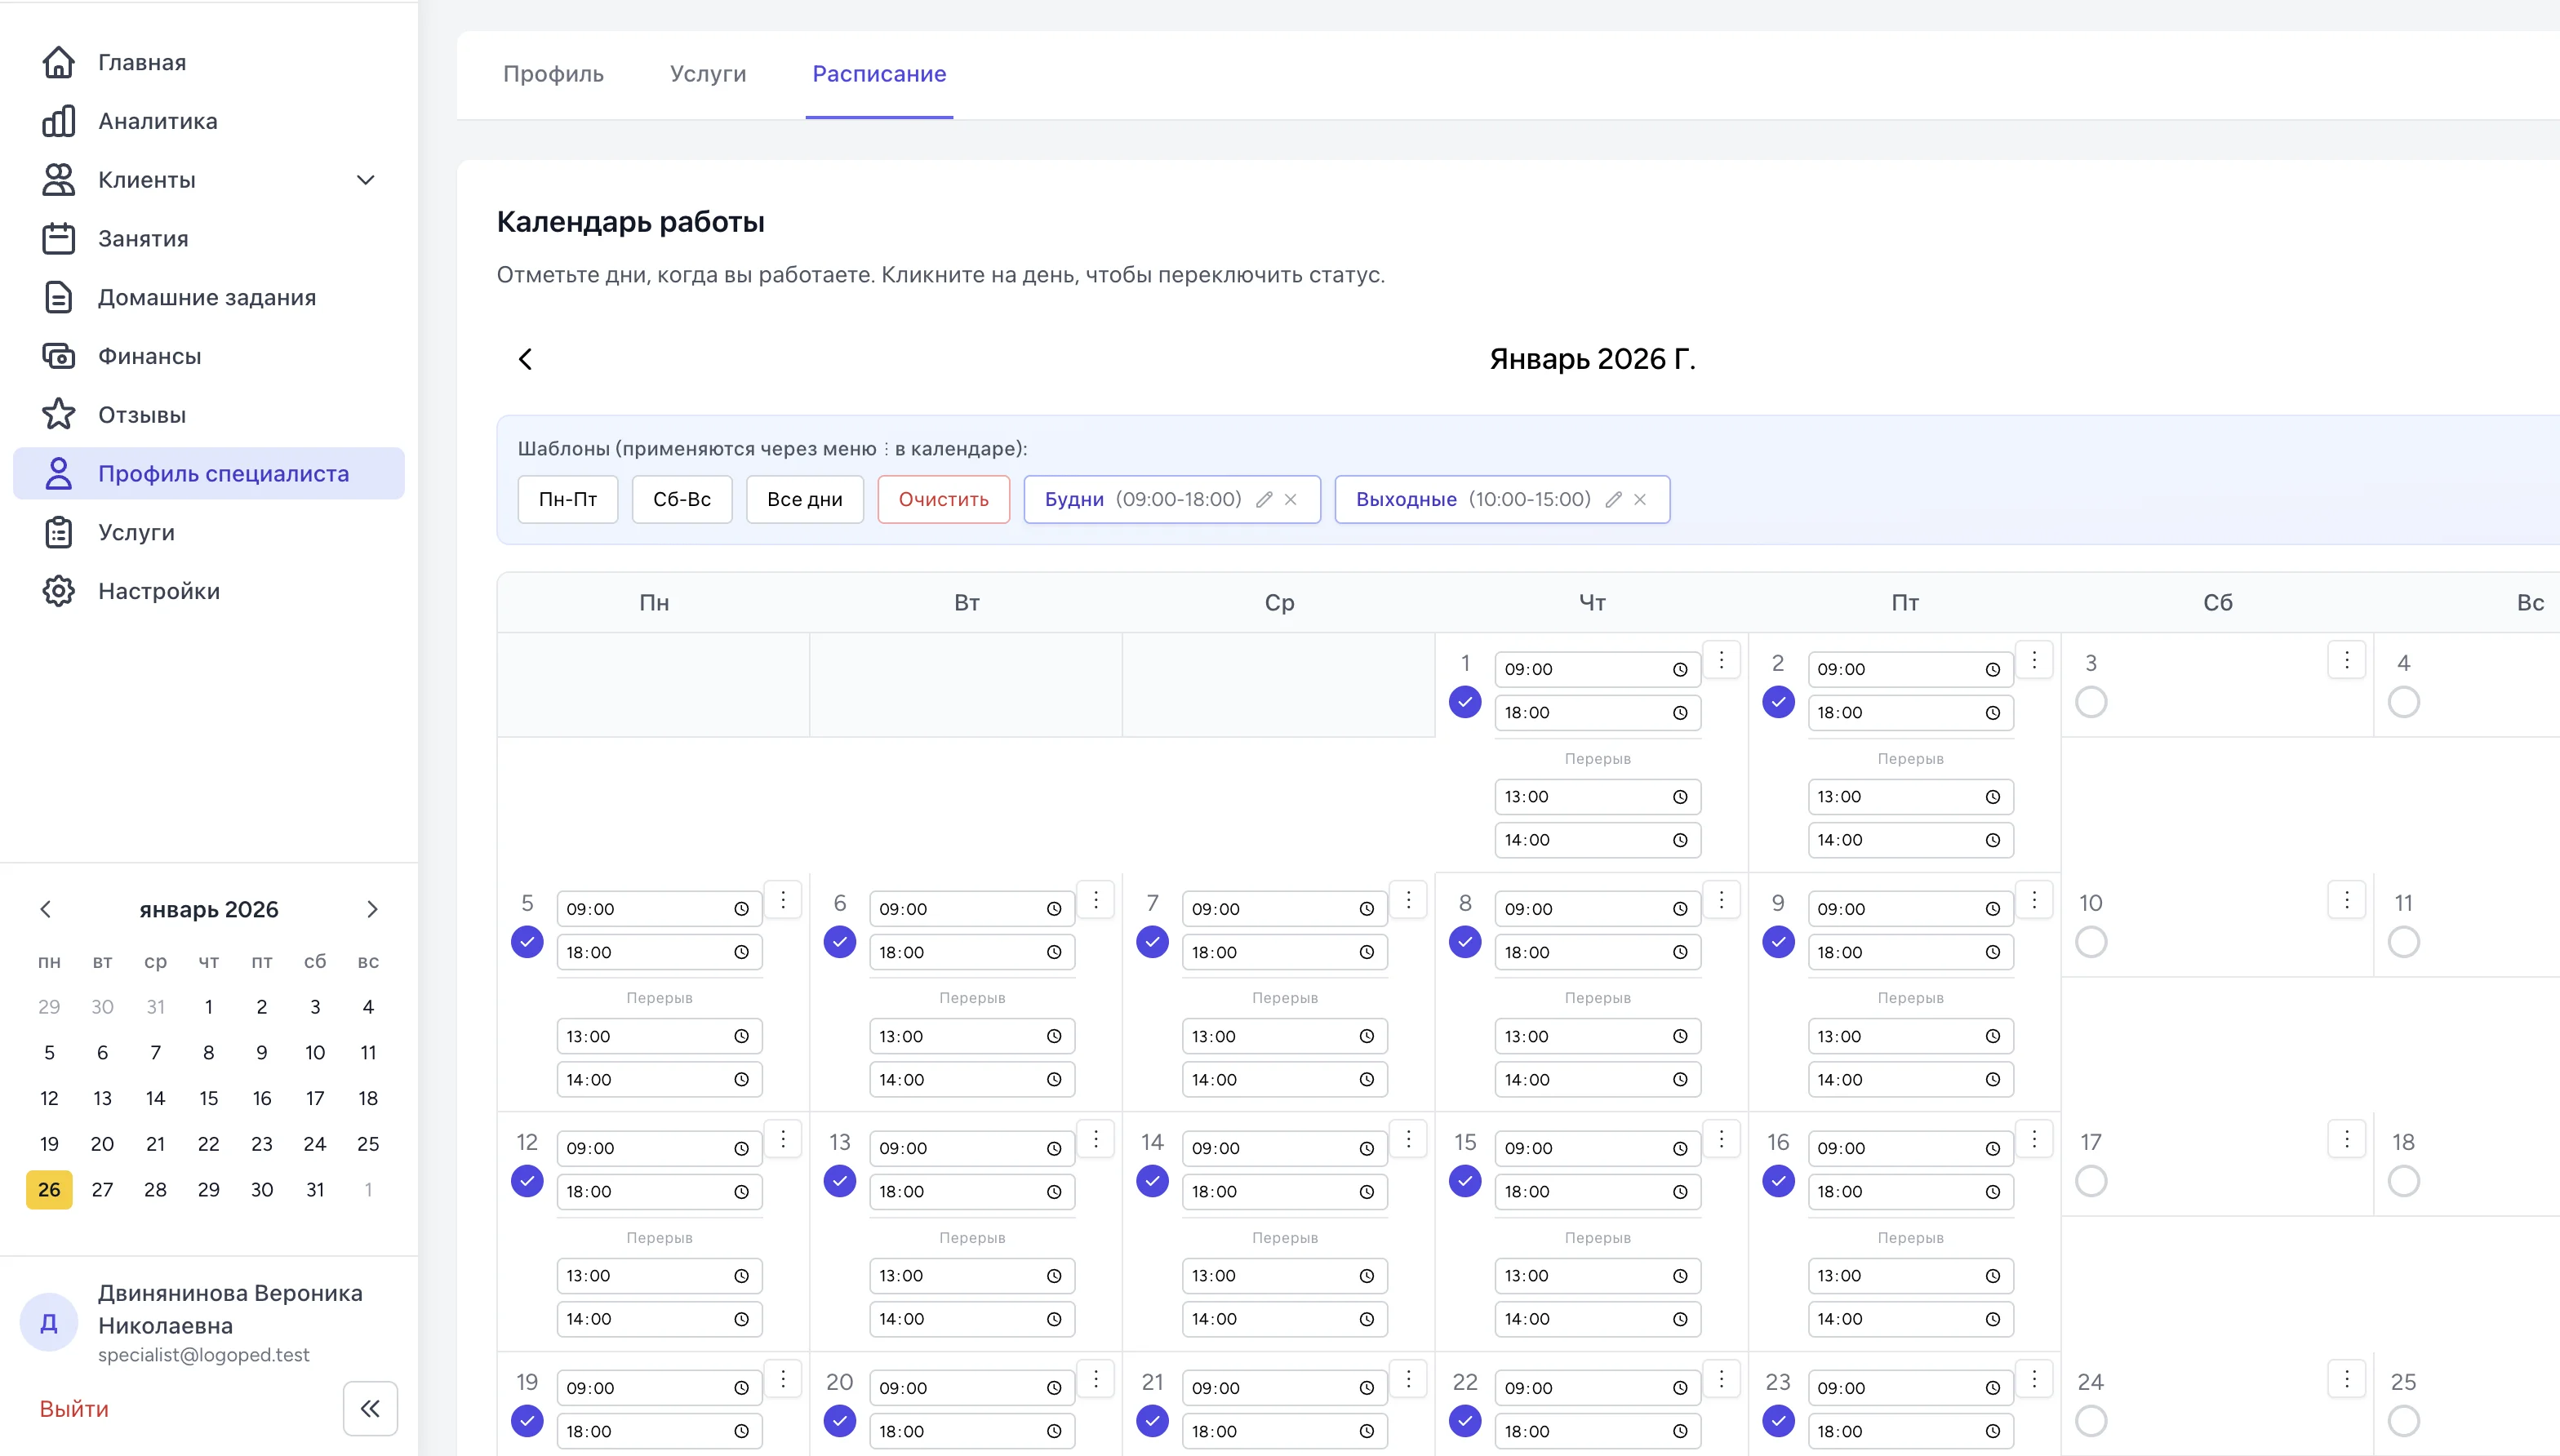Apply the Пн-Пт template button
Screen dimensions: 2560x1456
[568, 499]
